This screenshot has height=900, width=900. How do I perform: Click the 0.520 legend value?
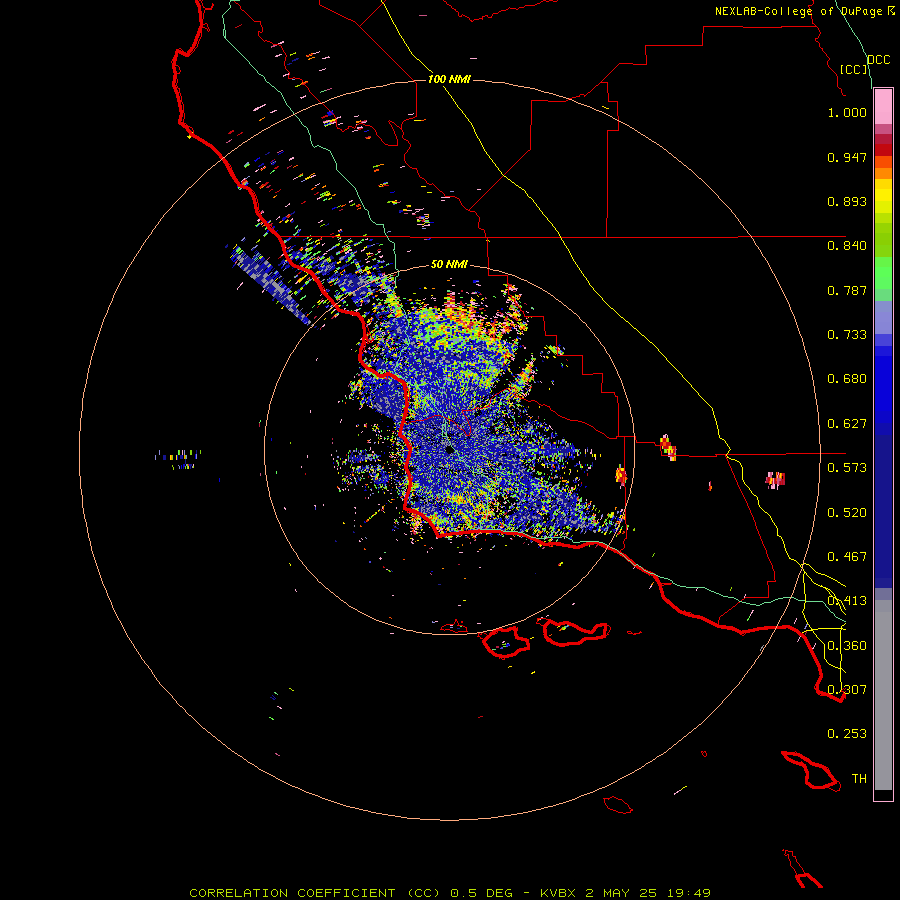coord(847,513)
